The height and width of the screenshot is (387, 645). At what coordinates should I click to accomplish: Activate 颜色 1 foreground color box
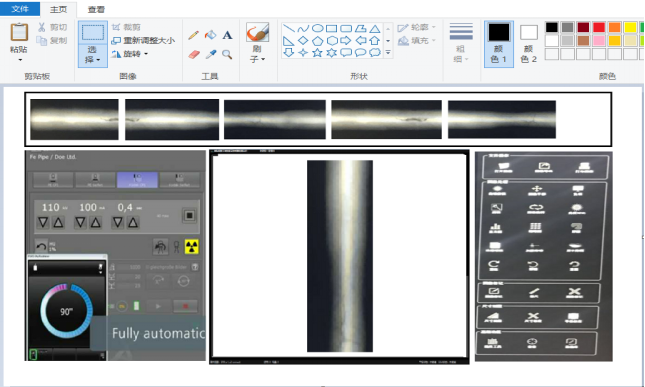click(499, 44)
